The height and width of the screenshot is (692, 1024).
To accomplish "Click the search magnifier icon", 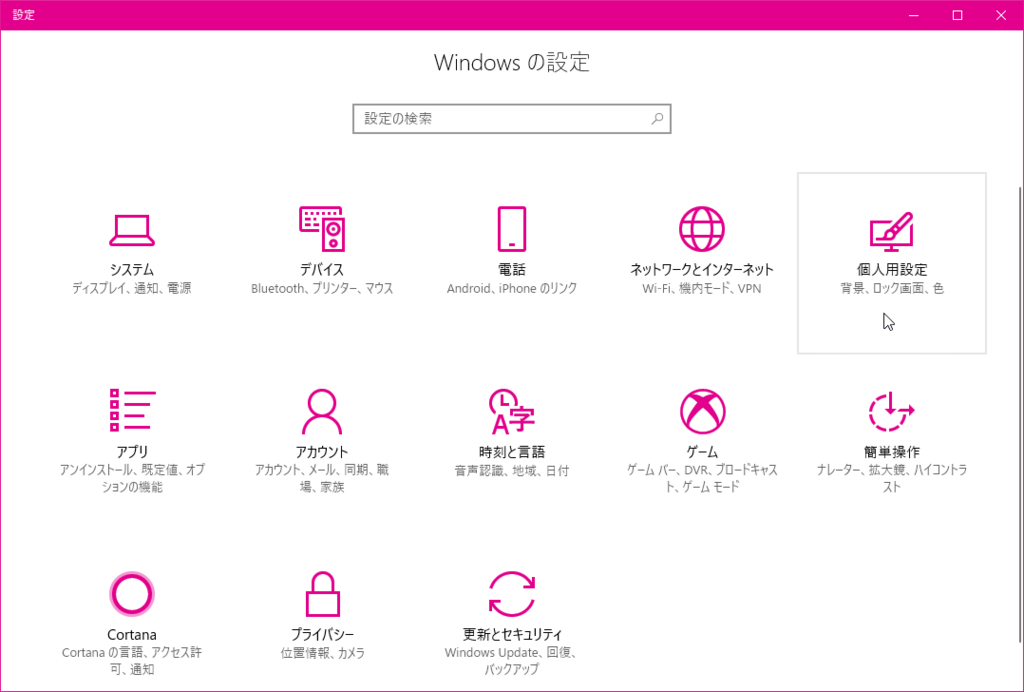I will (x=657, y=119).
